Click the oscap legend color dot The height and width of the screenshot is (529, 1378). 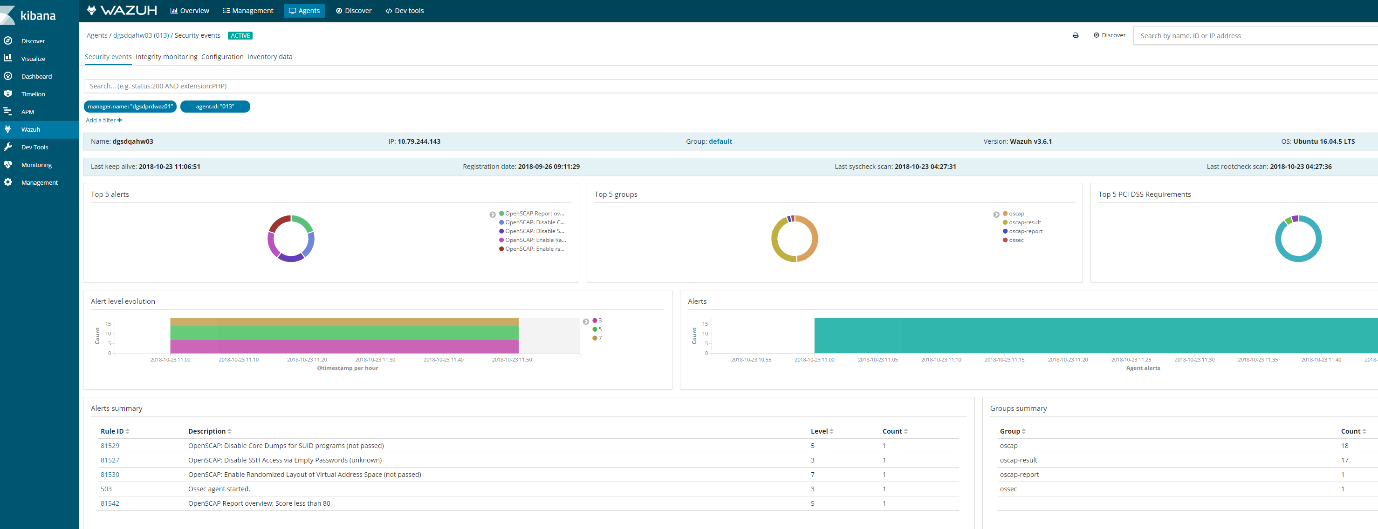point(1005,214)
